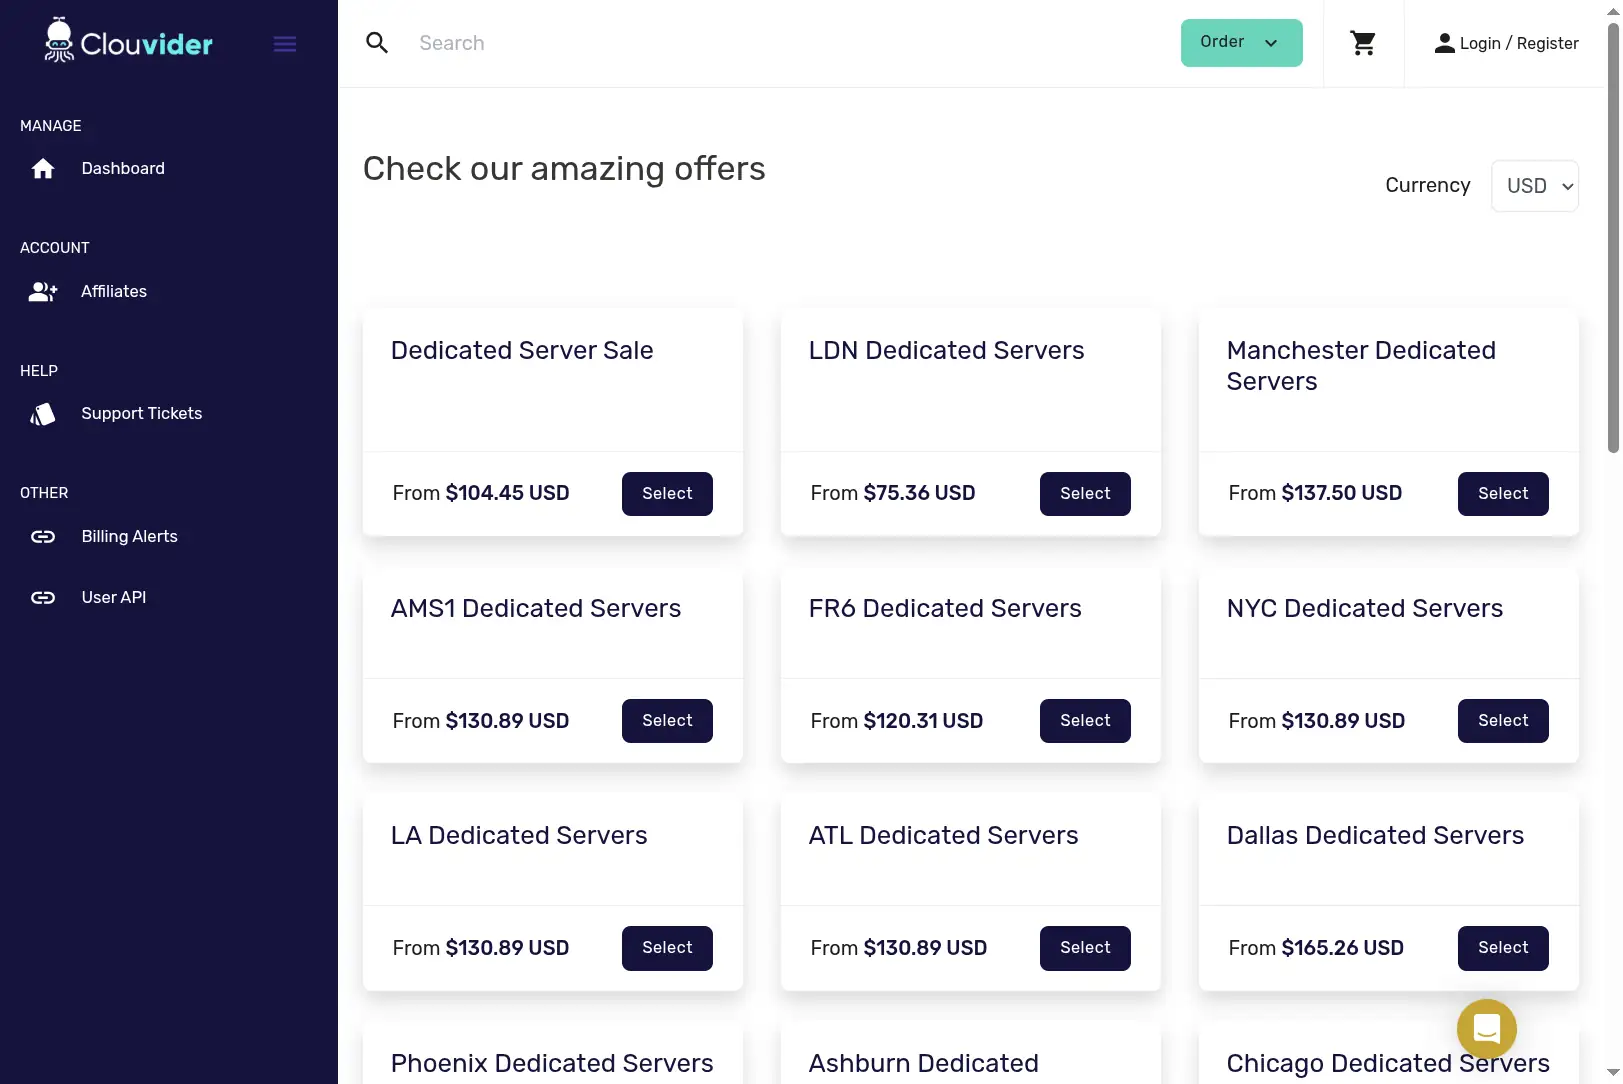Click the search magnifier icon

click(x=377, y=43)
